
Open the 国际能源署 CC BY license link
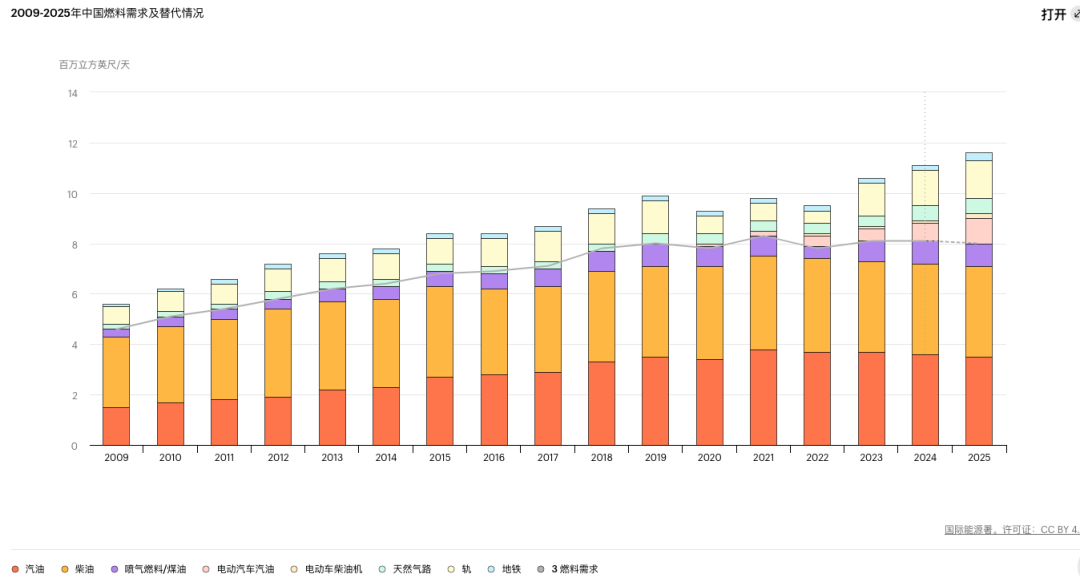[x=1011, y=530]
